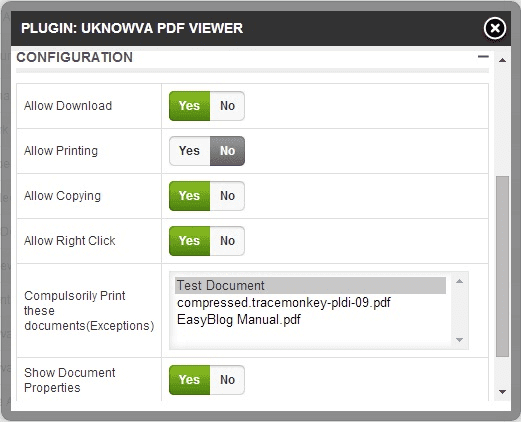This screenshot has height=422, width=521.
Task: Set Allow Download to No
Action: coord(227,106)
